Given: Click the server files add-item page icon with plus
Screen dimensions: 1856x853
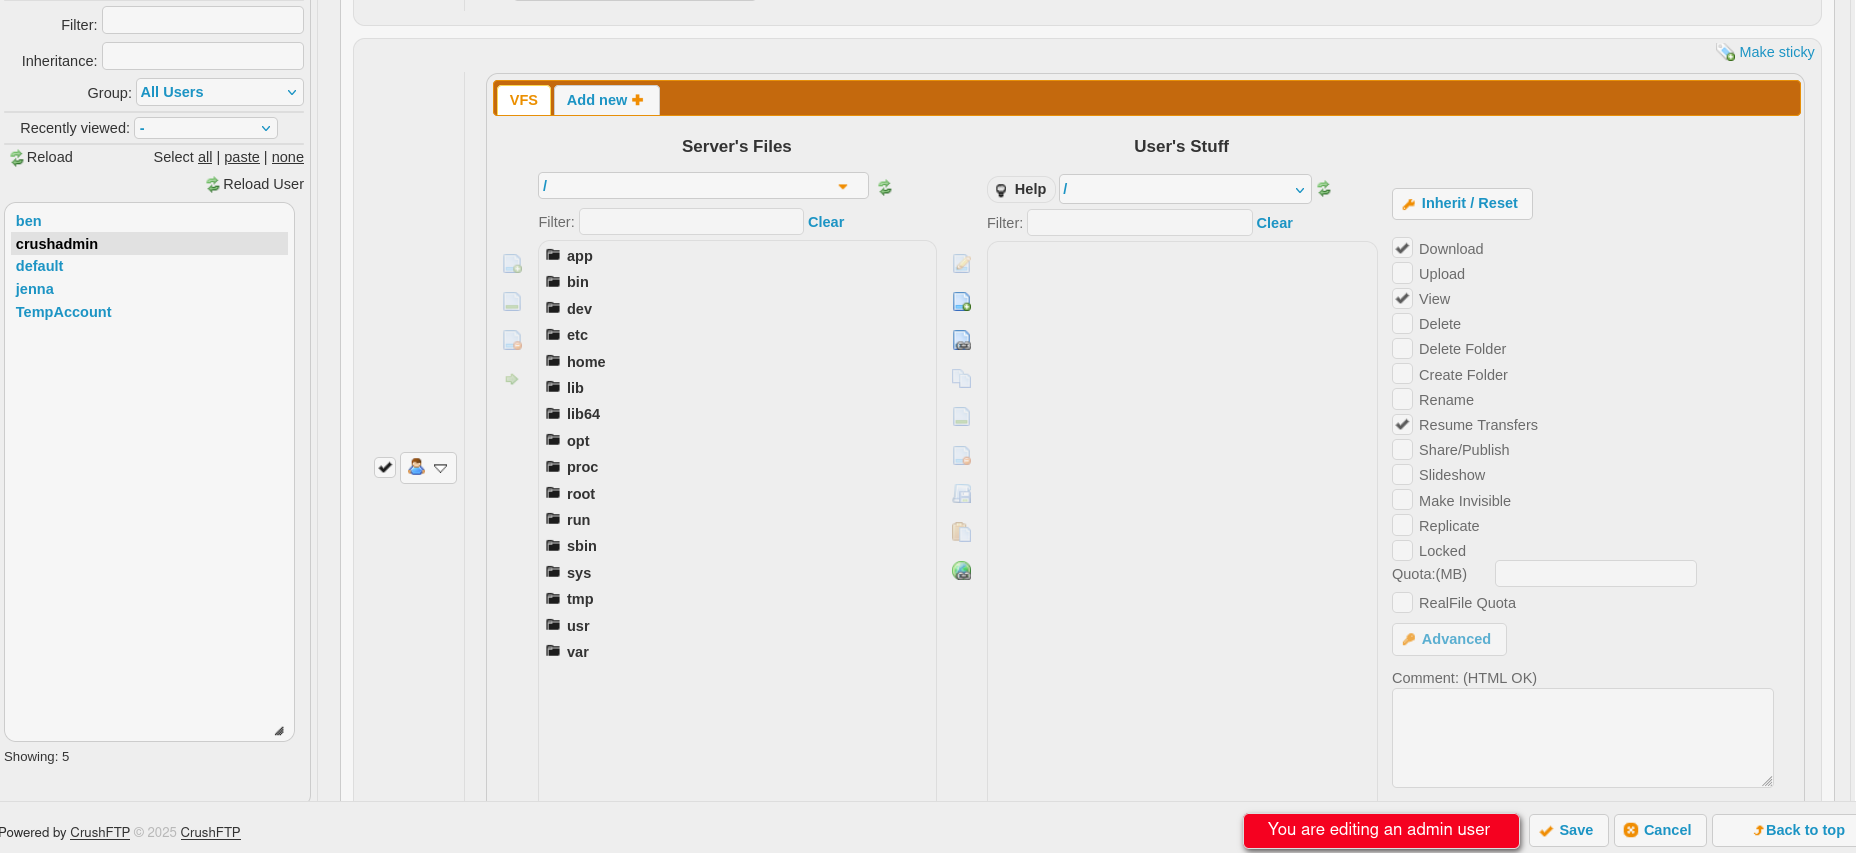Looking at the screenshot, I should point(512,264).
